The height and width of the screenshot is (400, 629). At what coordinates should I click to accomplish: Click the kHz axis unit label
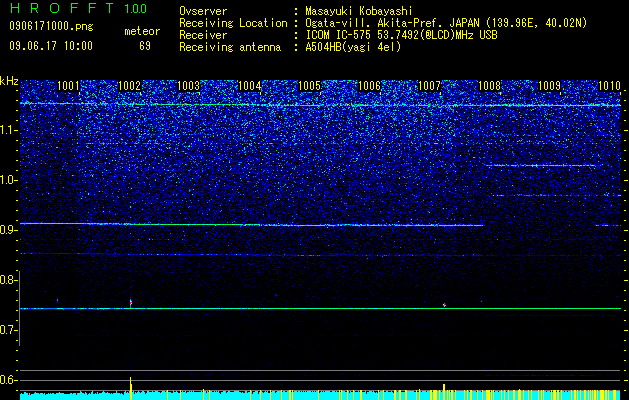[9, 81]
